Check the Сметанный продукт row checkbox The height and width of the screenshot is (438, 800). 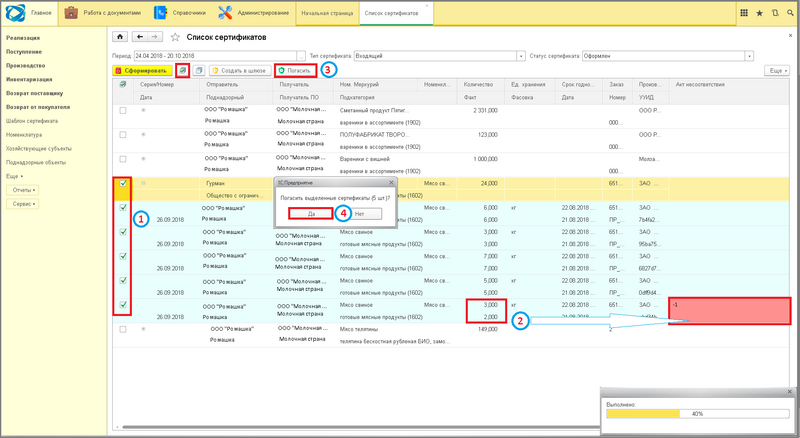click(x=122, y=110)
